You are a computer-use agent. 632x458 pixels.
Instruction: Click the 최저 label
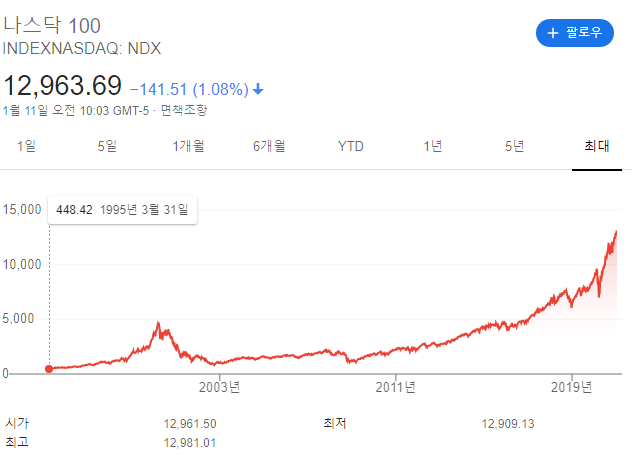335,423
